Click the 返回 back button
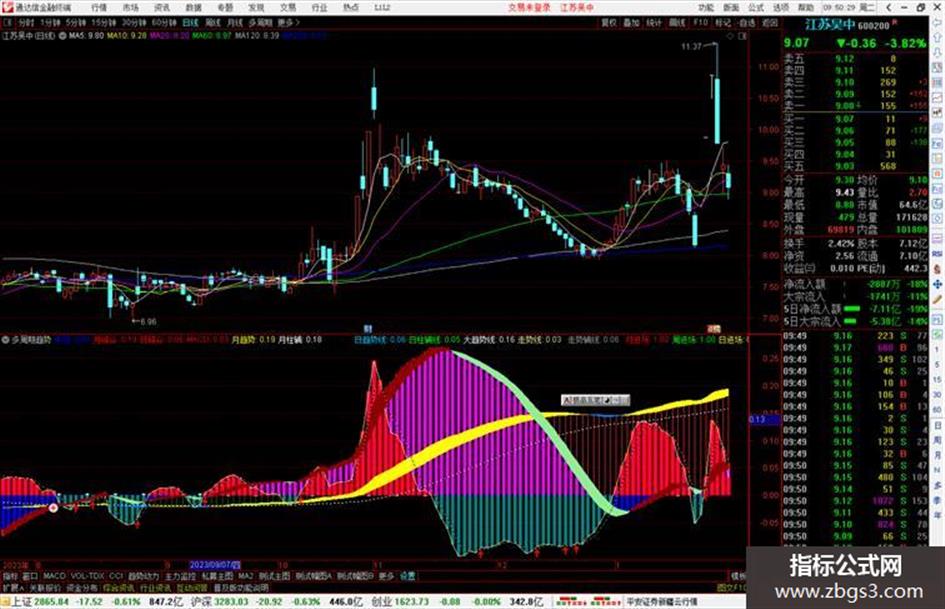This screenshot has height=609, width=945. tap(770, 22)
